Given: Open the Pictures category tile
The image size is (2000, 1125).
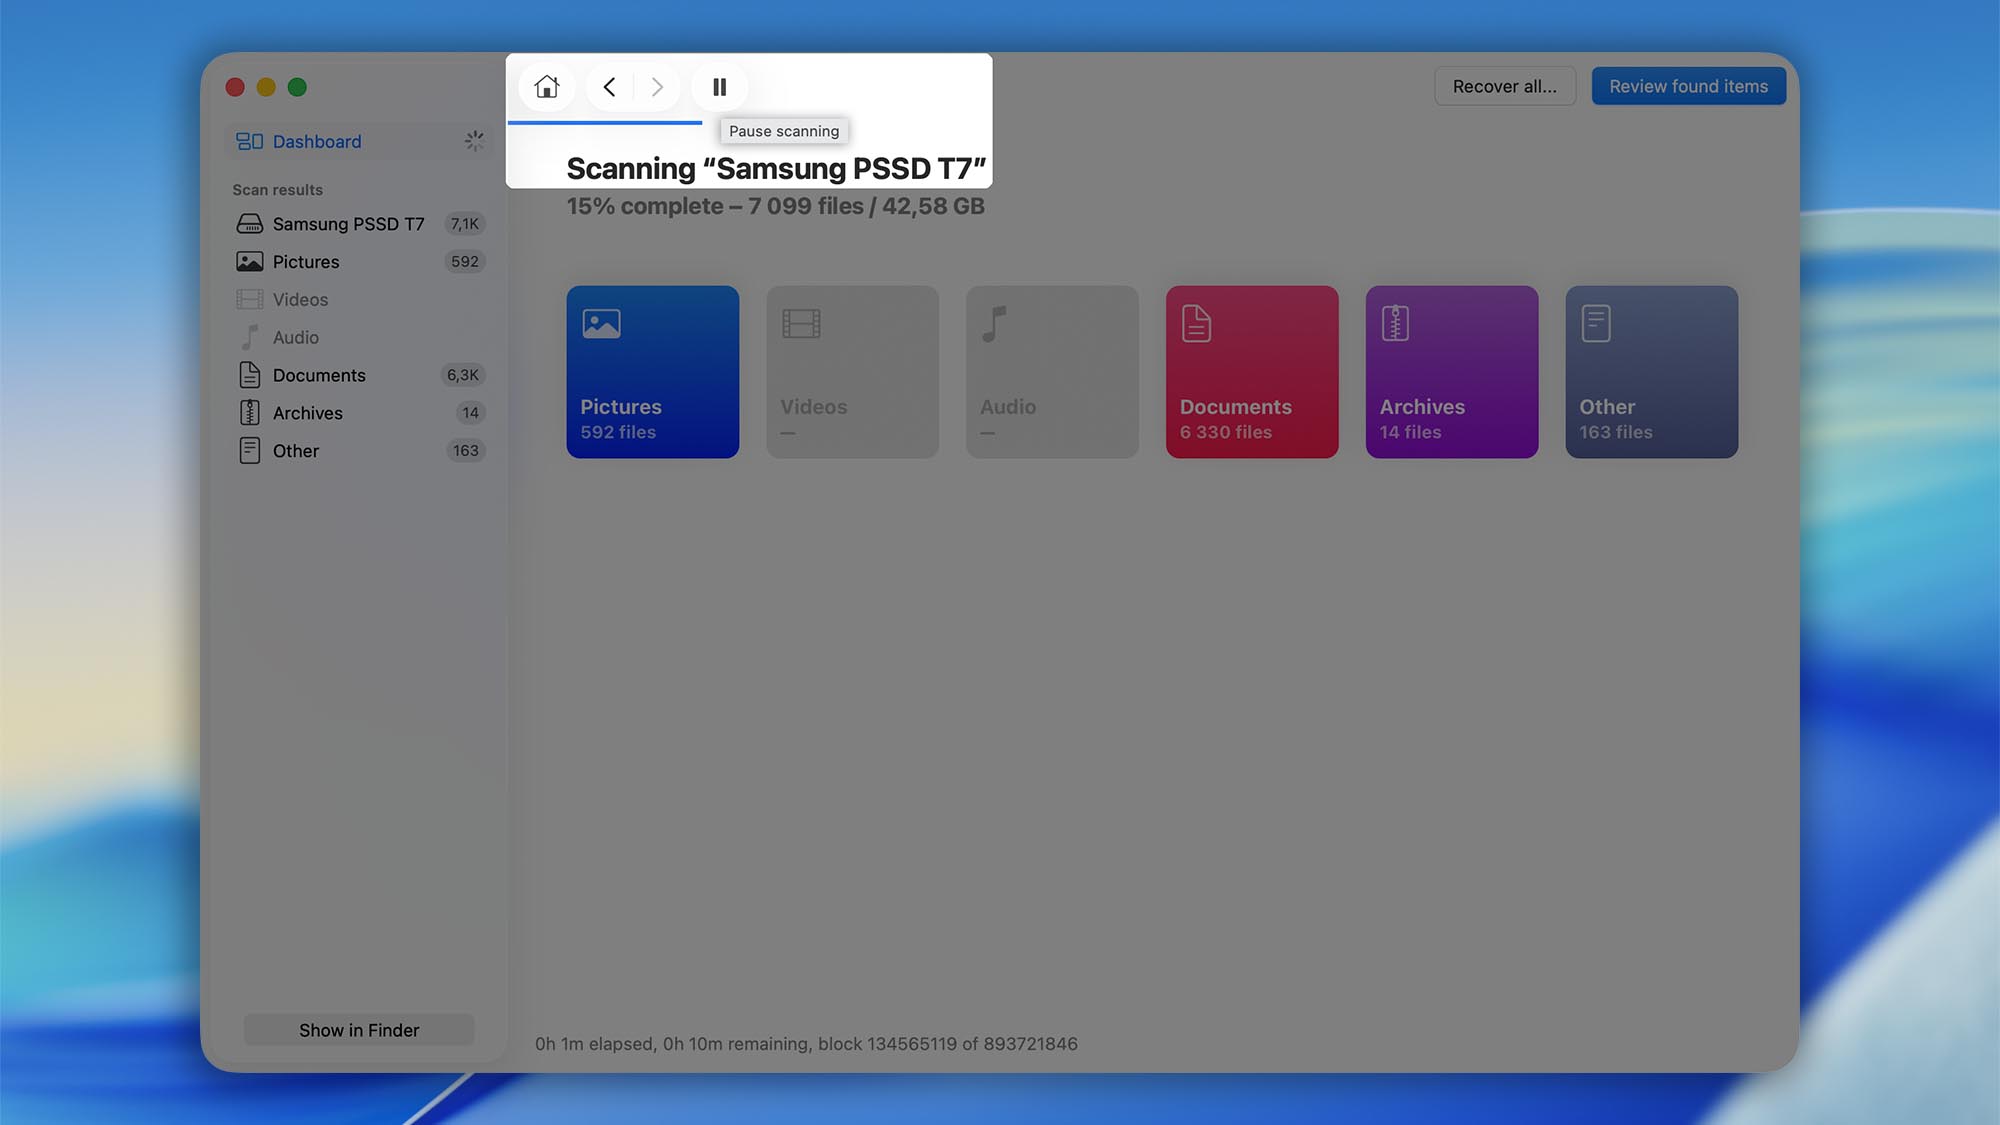Looking at the screenshot, I should click(x=652, y=372).
